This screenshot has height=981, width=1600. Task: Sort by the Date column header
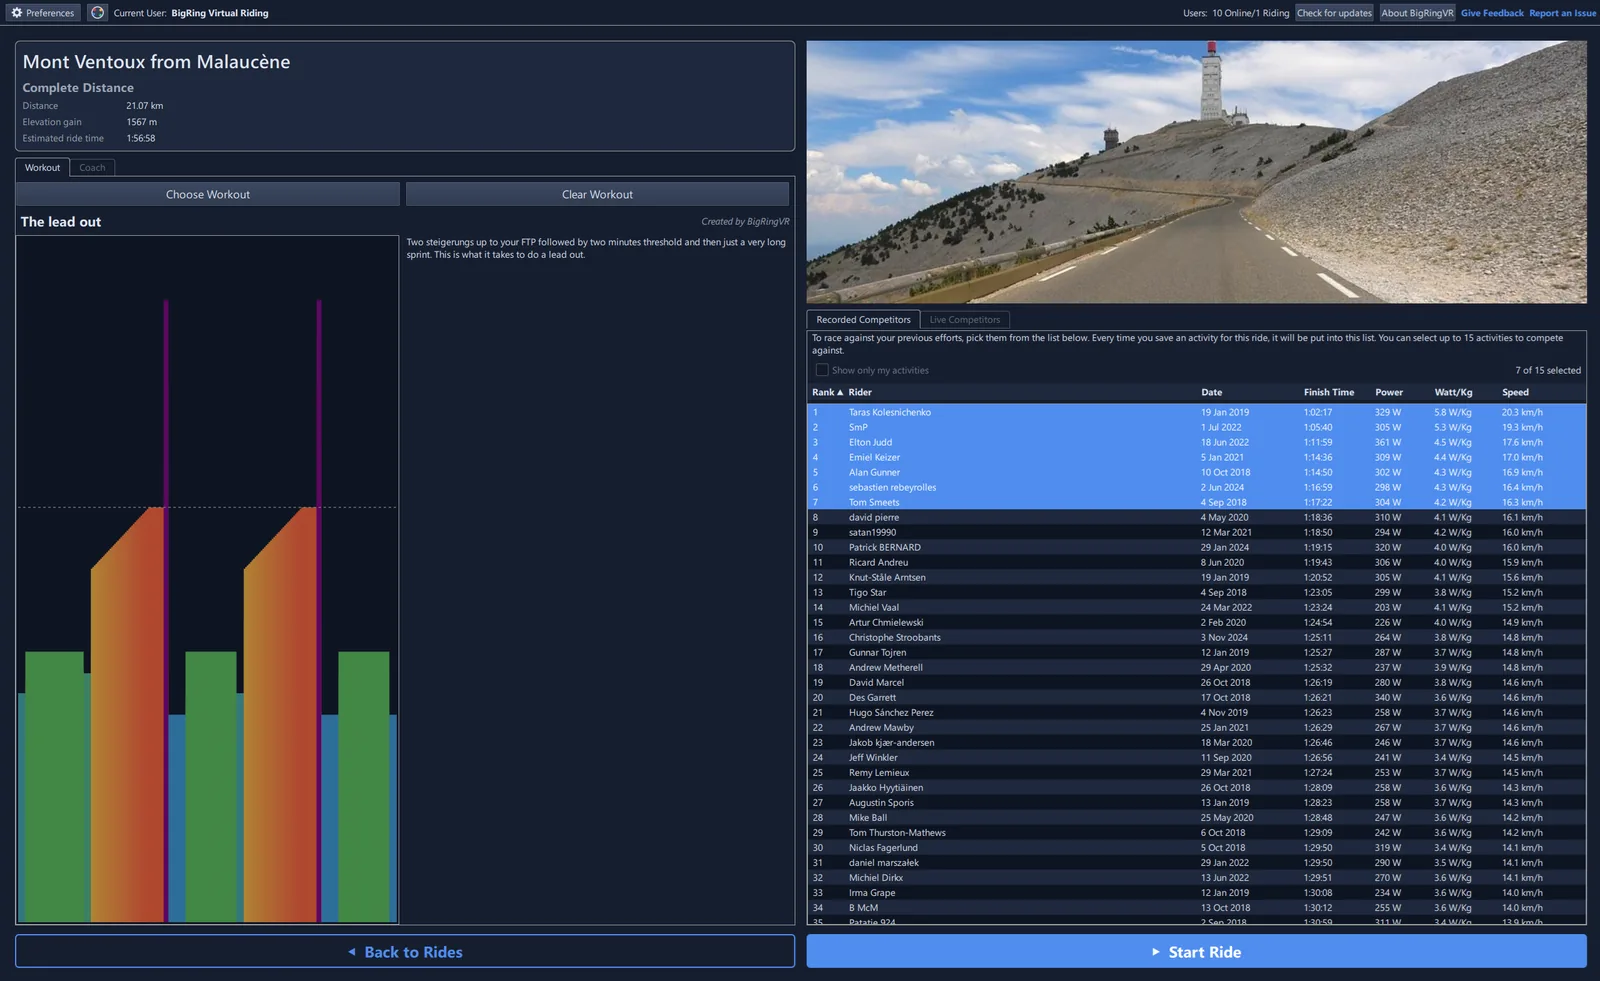point(1211,393)
